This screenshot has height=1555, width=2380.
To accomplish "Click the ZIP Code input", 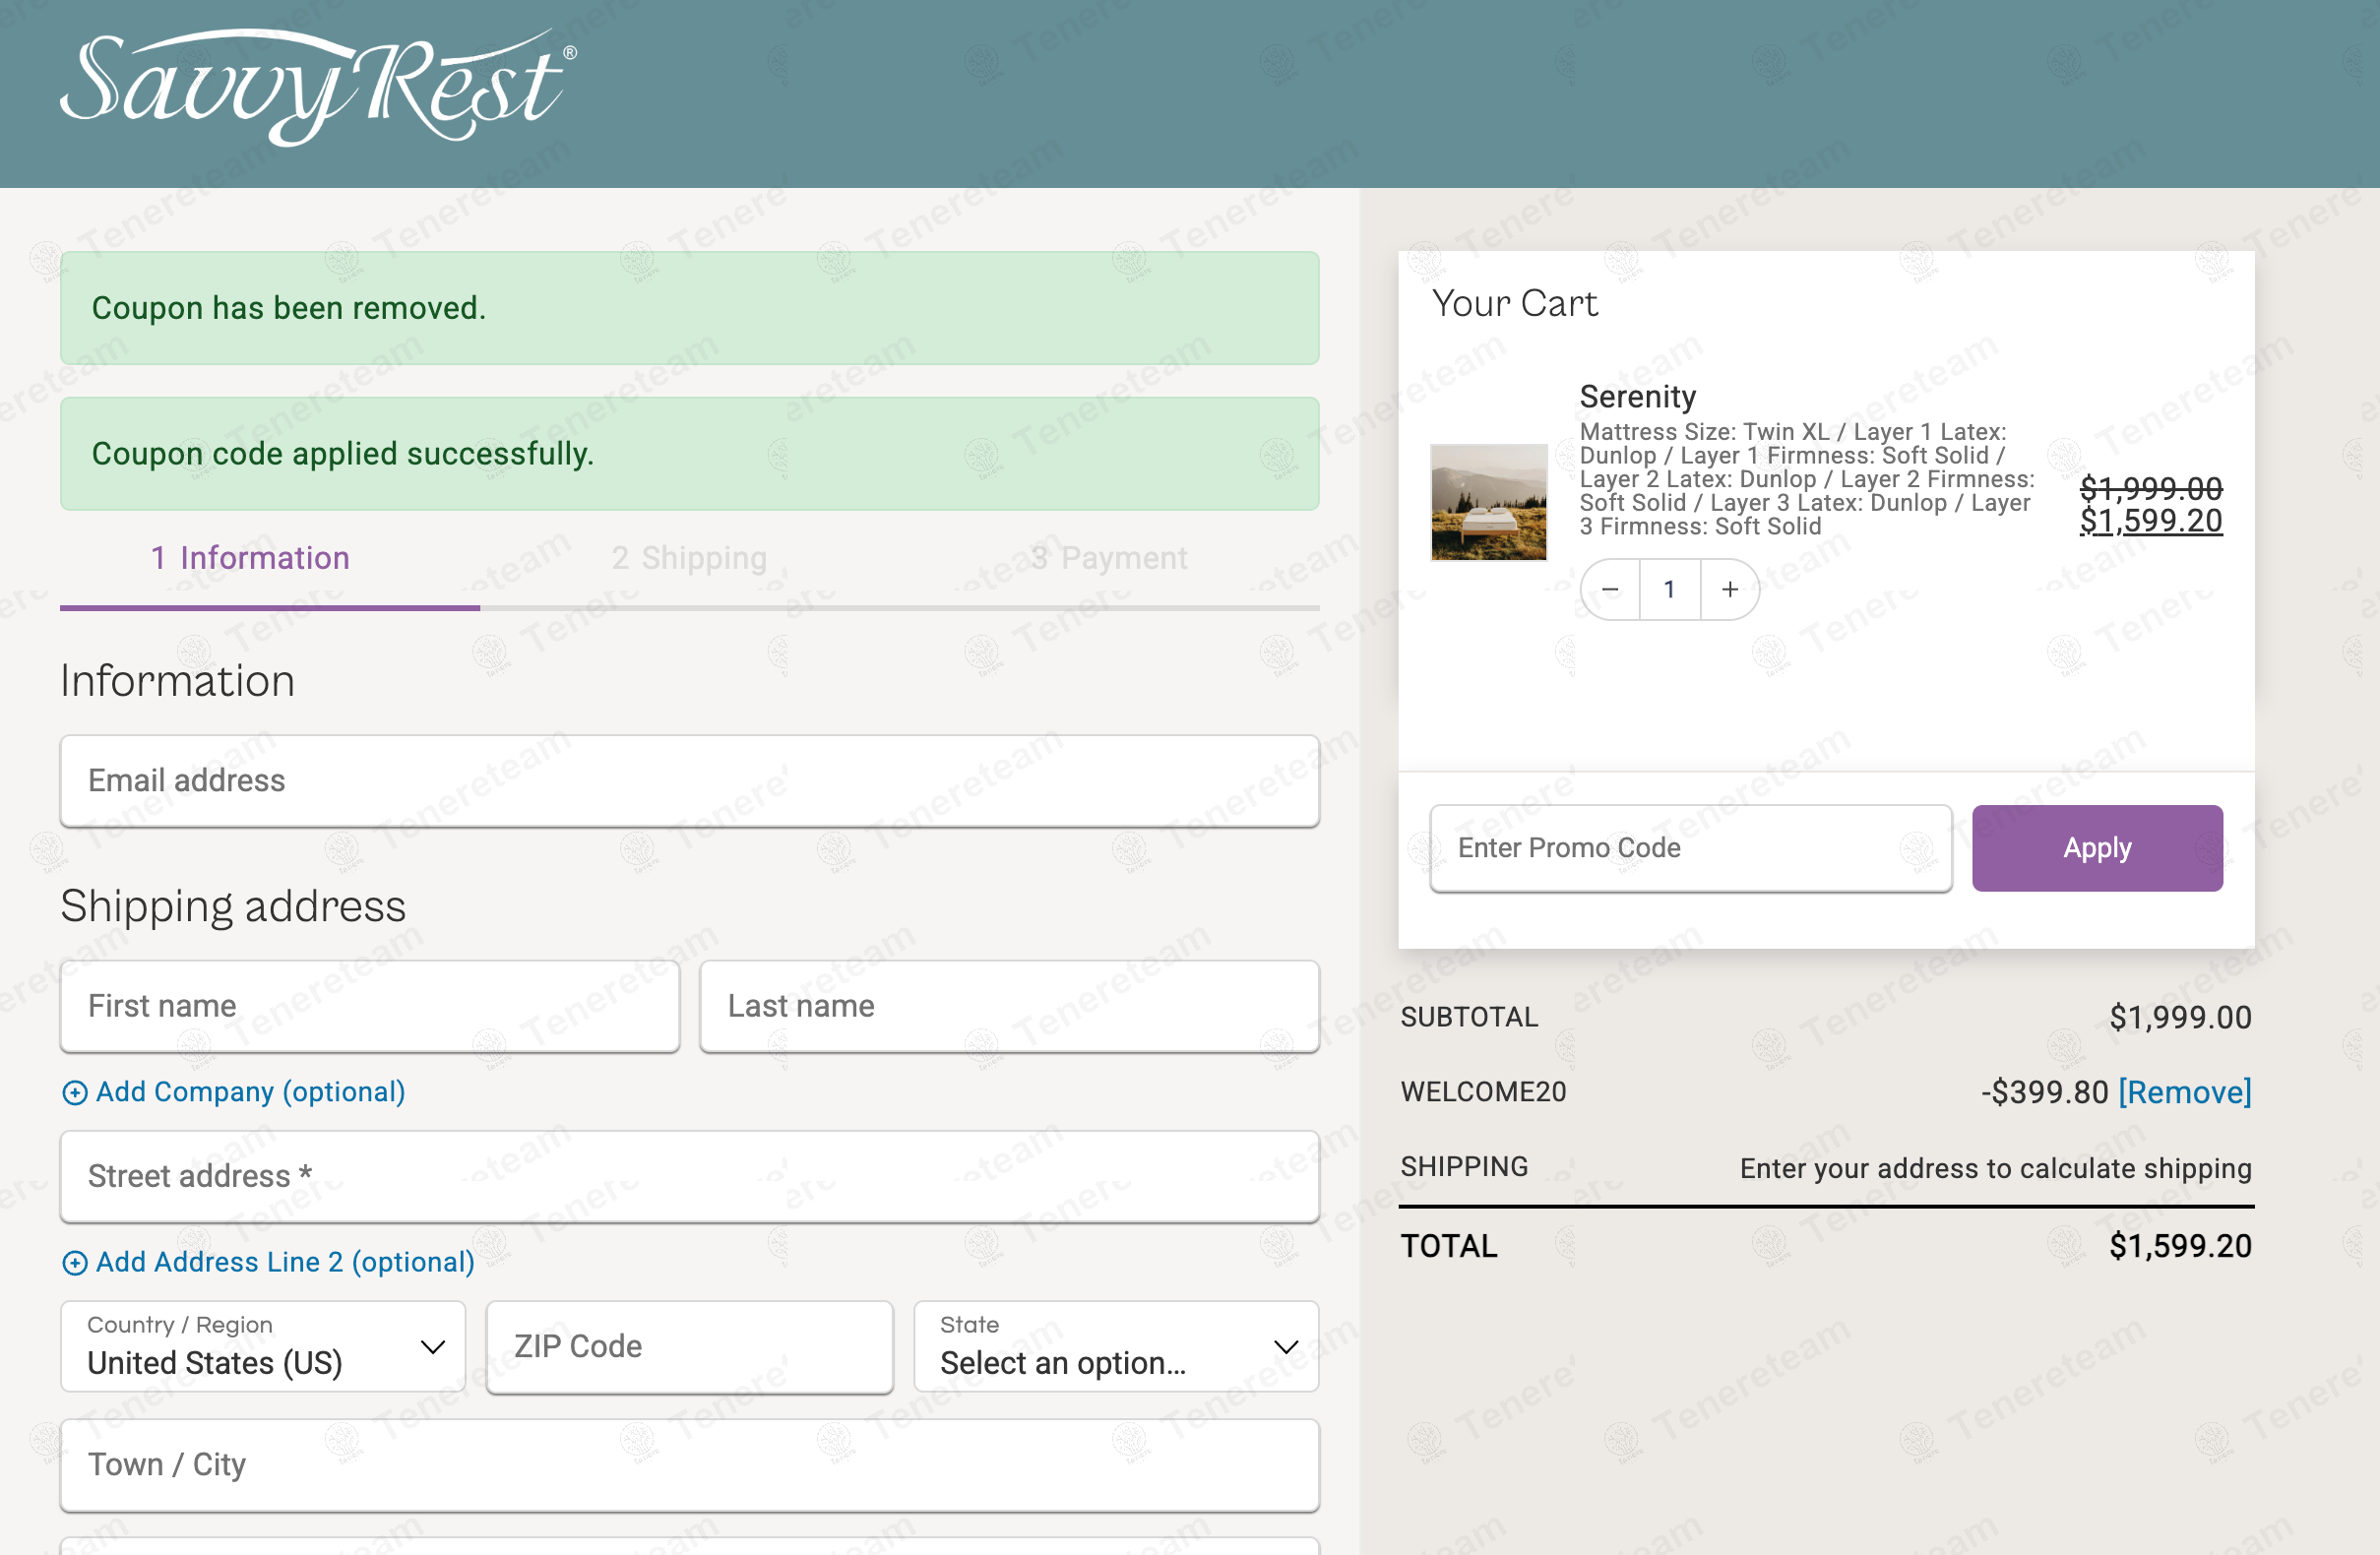I will 689,1346.
